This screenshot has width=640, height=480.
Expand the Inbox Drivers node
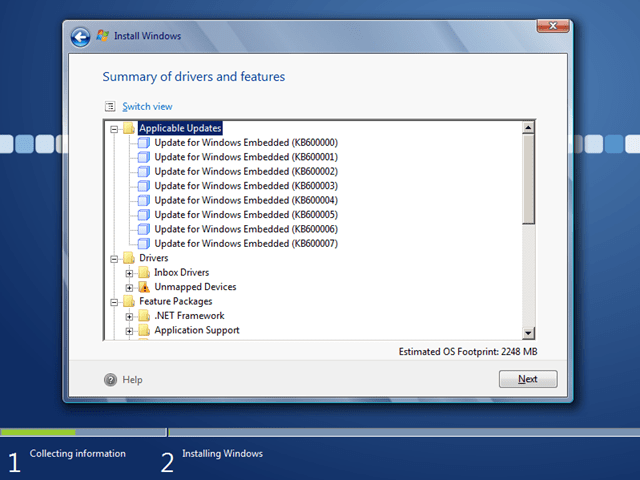[129, 273]
